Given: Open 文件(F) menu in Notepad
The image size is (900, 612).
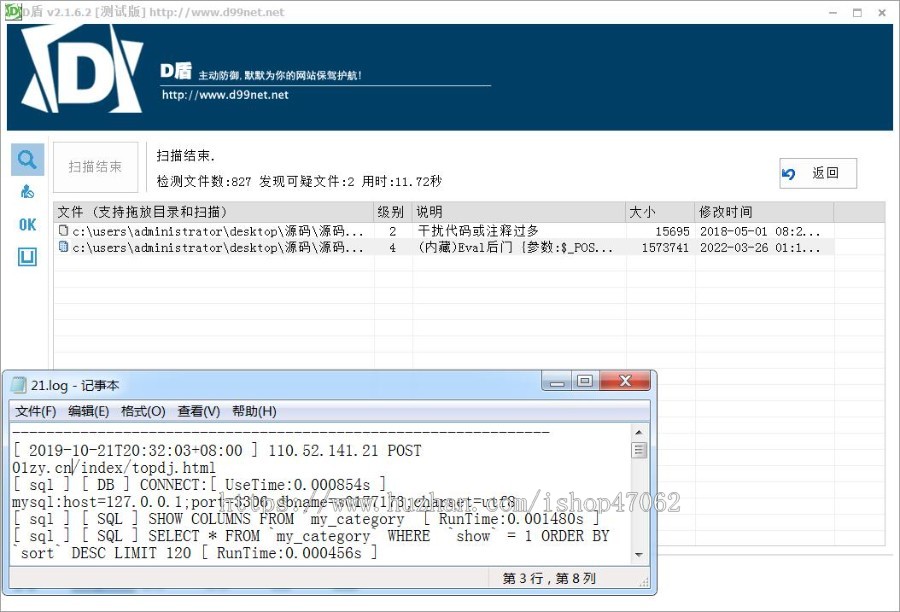Looking at the screenshot, I should tap(36, 411).
